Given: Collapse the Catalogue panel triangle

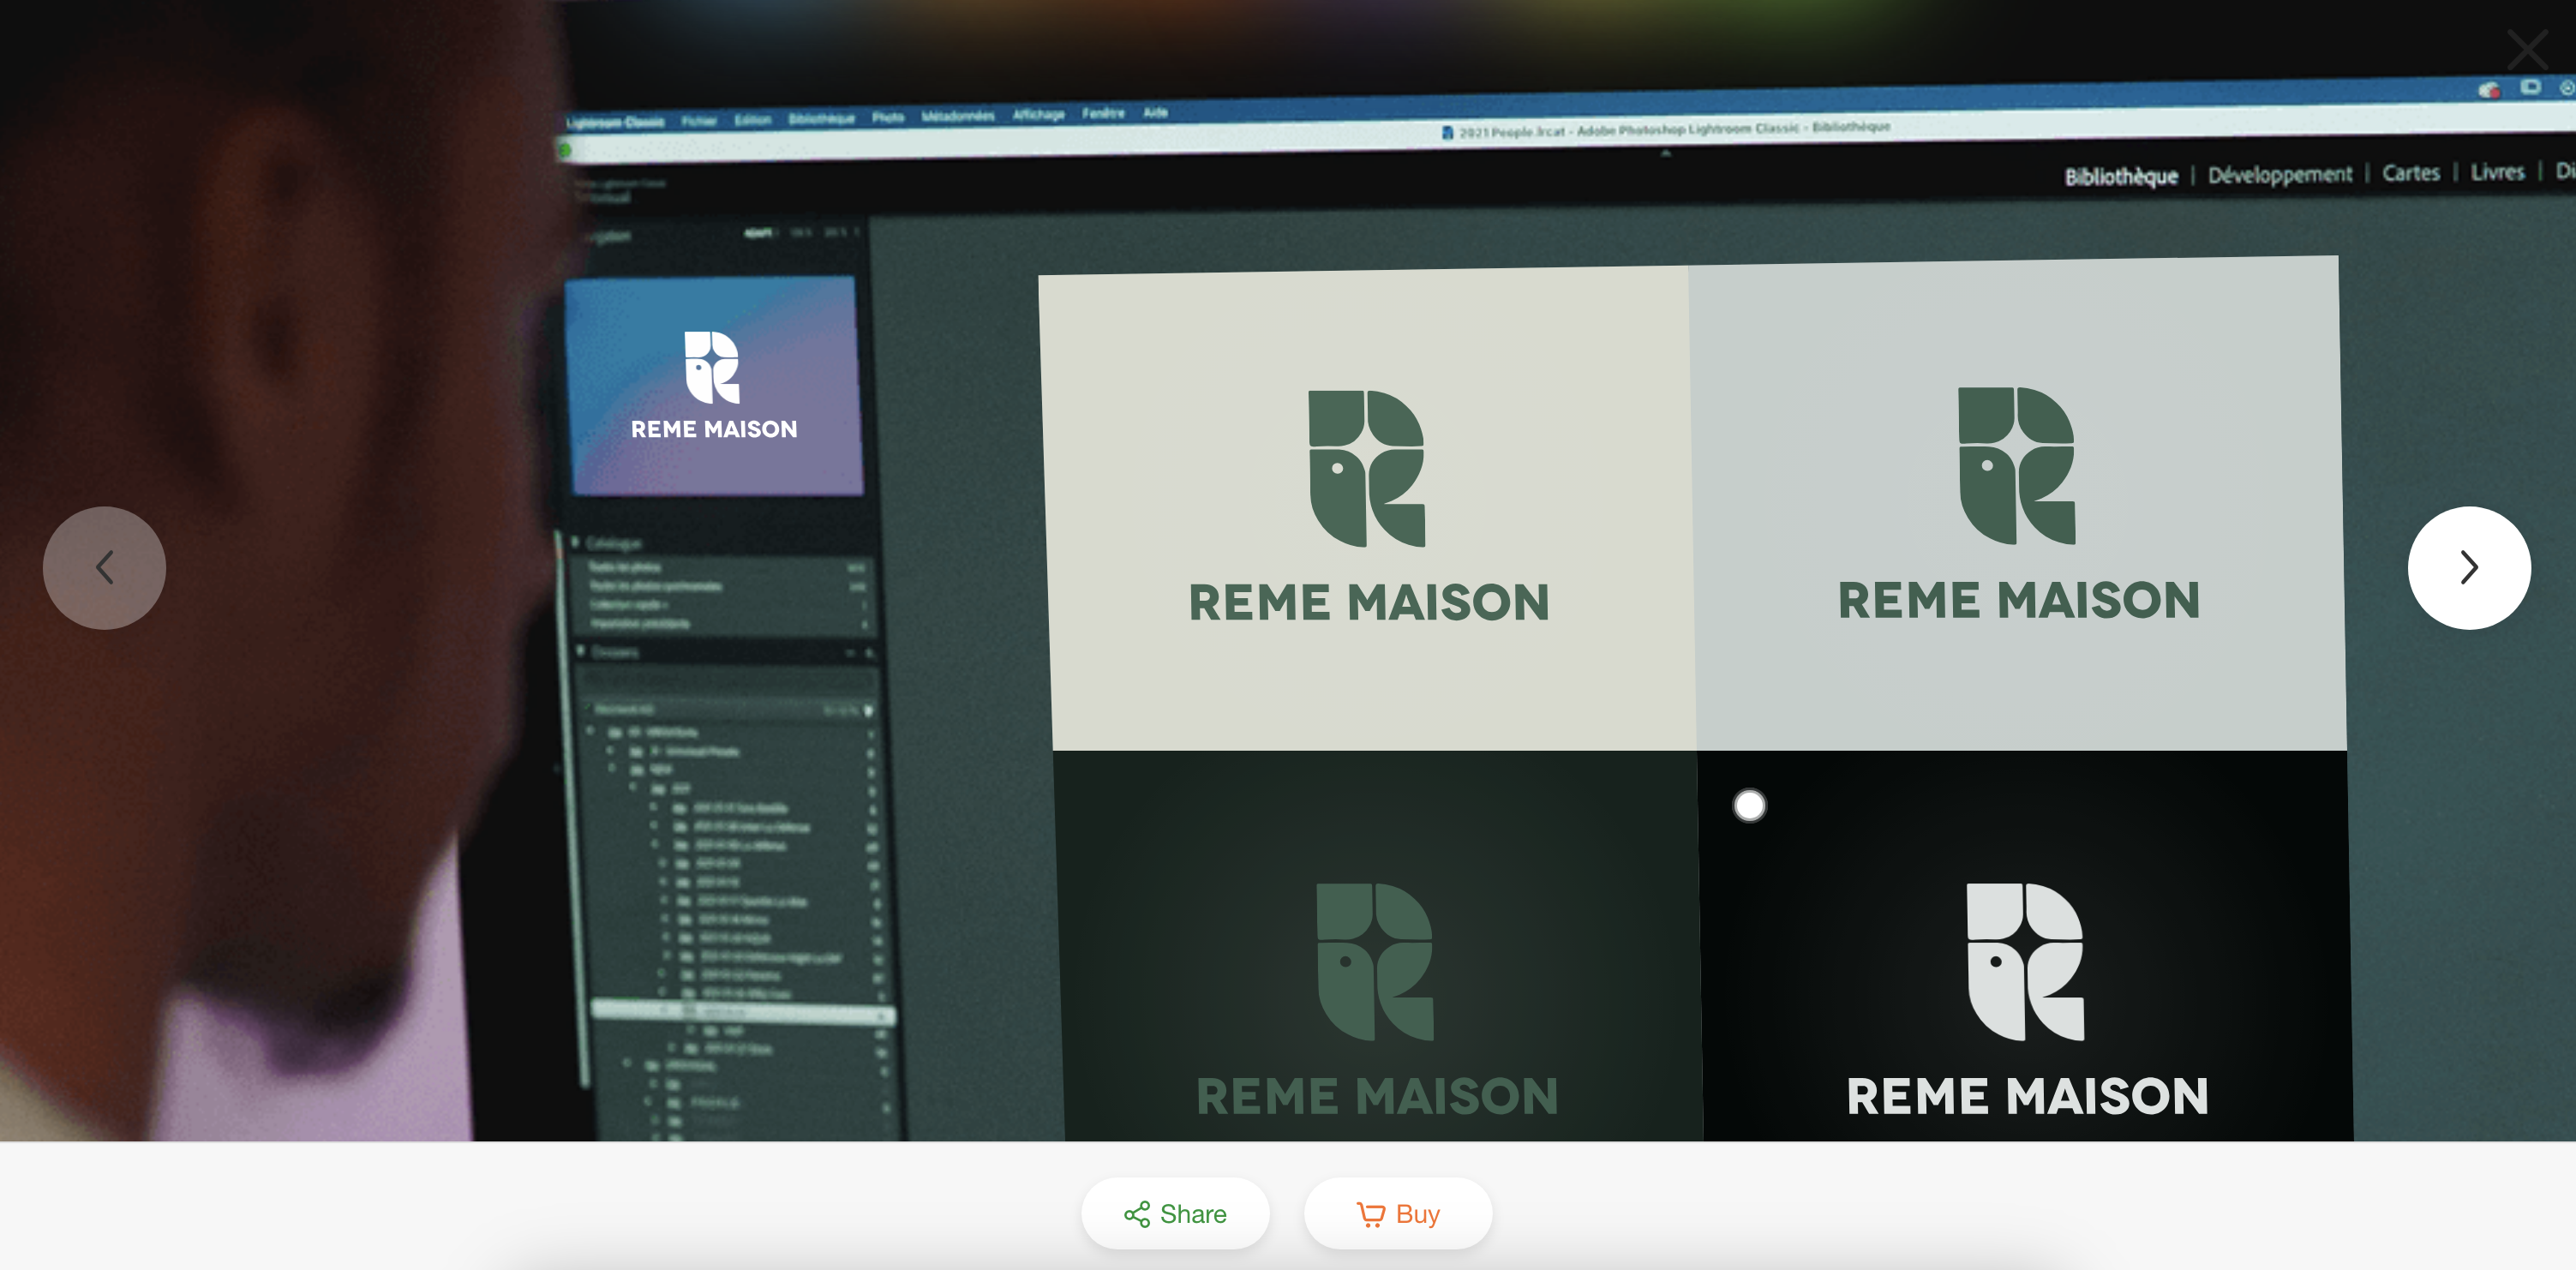Looking at the screenshot, I should tap(575, 542).
